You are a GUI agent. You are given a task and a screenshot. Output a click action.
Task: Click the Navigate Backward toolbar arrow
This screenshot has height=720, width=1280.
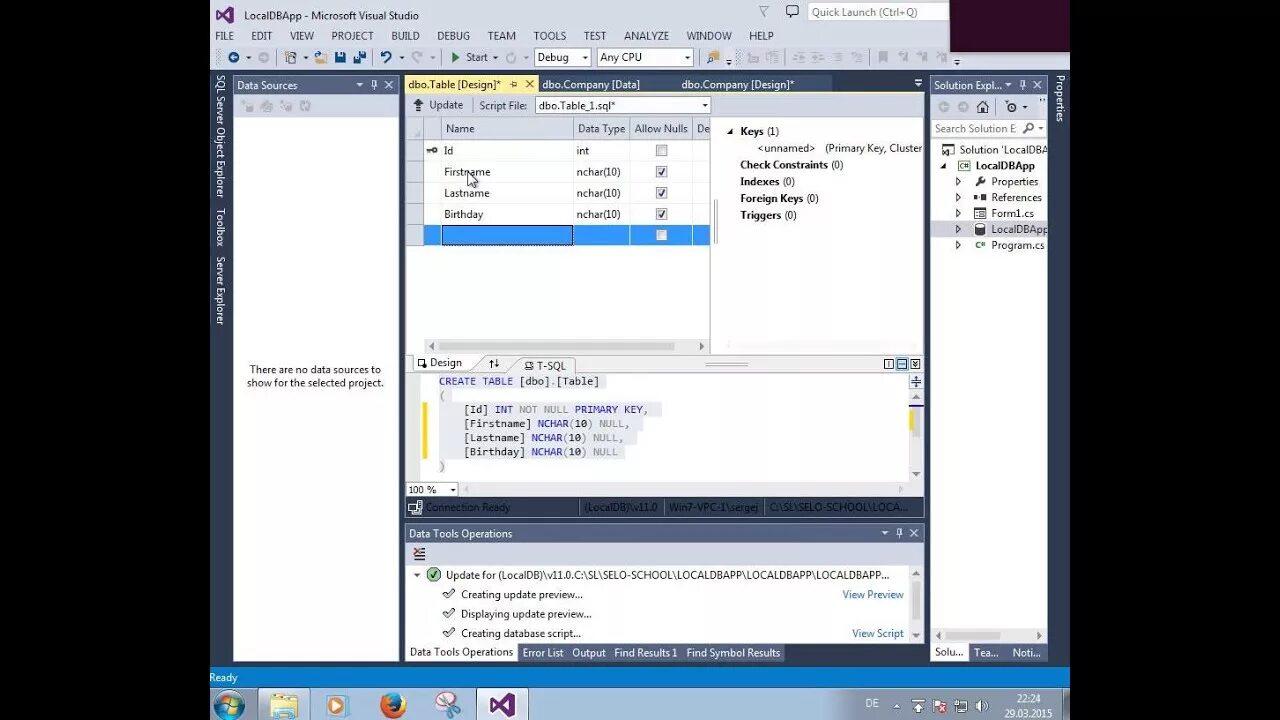point(233,58)
